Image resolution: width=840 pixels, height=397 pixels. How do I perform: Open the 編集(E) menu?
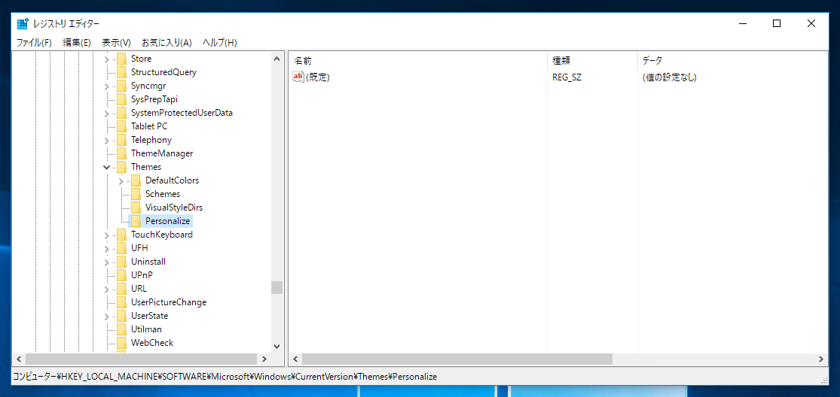(x=77, y=43)
